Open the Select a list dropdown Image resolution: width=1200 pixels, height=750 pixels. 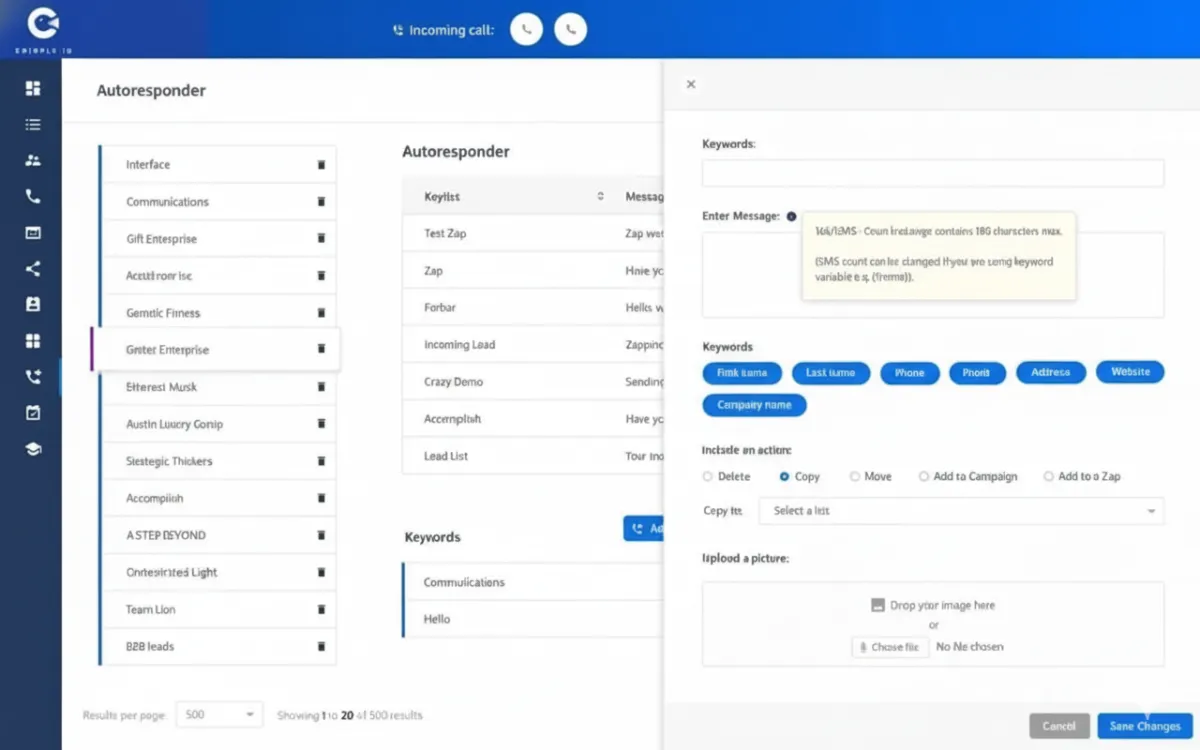coord(961,511)
